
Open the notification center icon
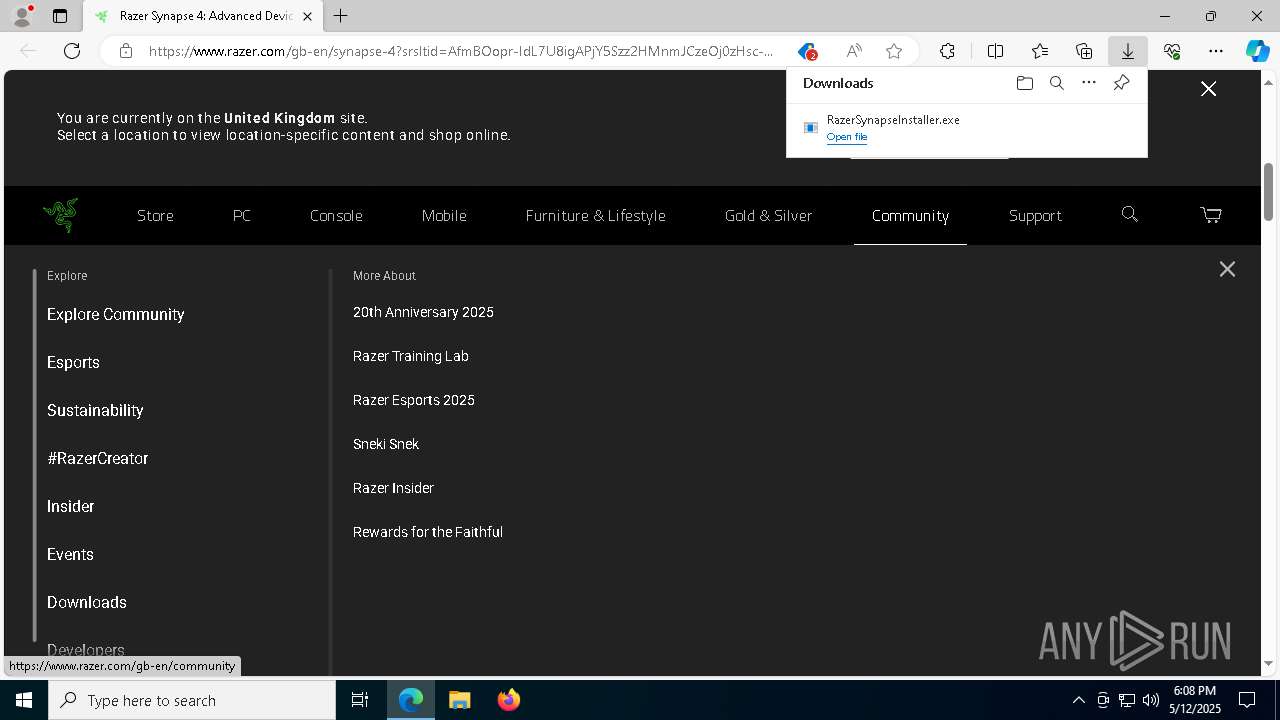pyautogui.click(x=1247, y=700)
